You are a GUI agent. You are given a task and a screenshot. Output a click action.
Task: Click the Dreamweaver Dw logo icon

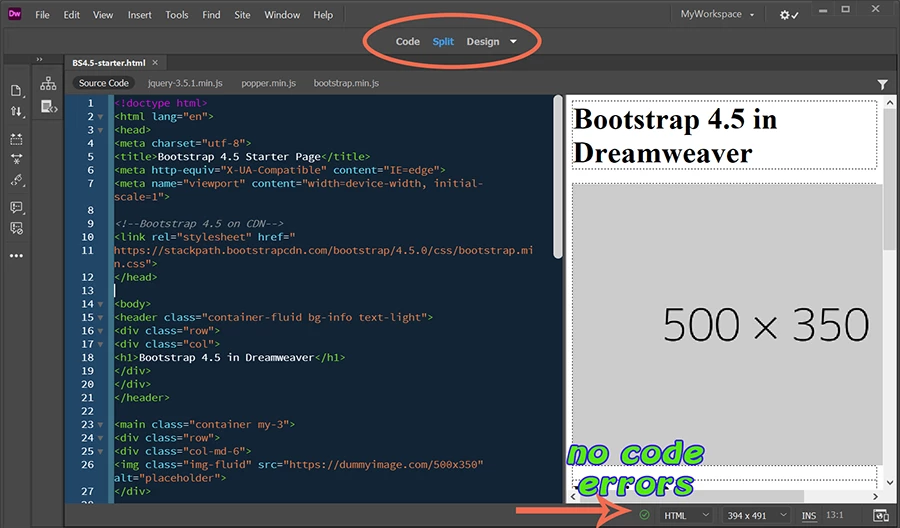(x=14, y=14)
